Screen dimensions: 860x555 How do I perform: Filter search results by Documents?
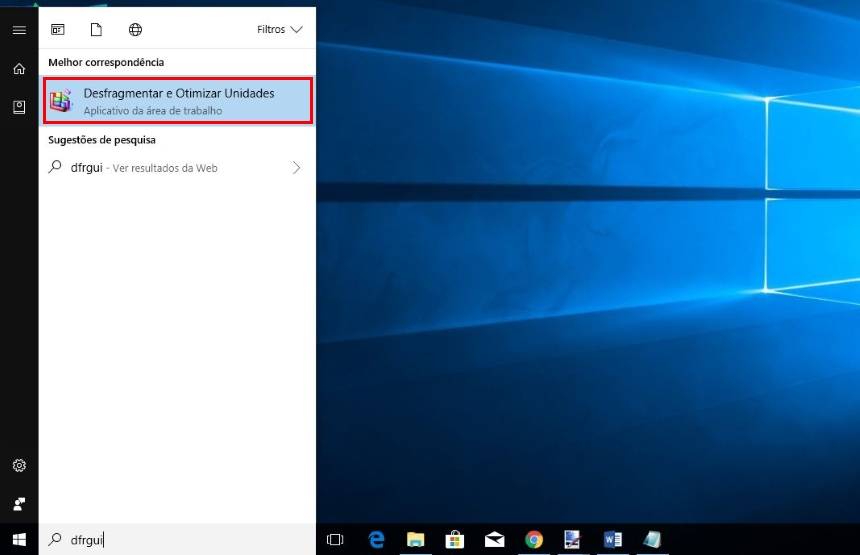(96, 30)
